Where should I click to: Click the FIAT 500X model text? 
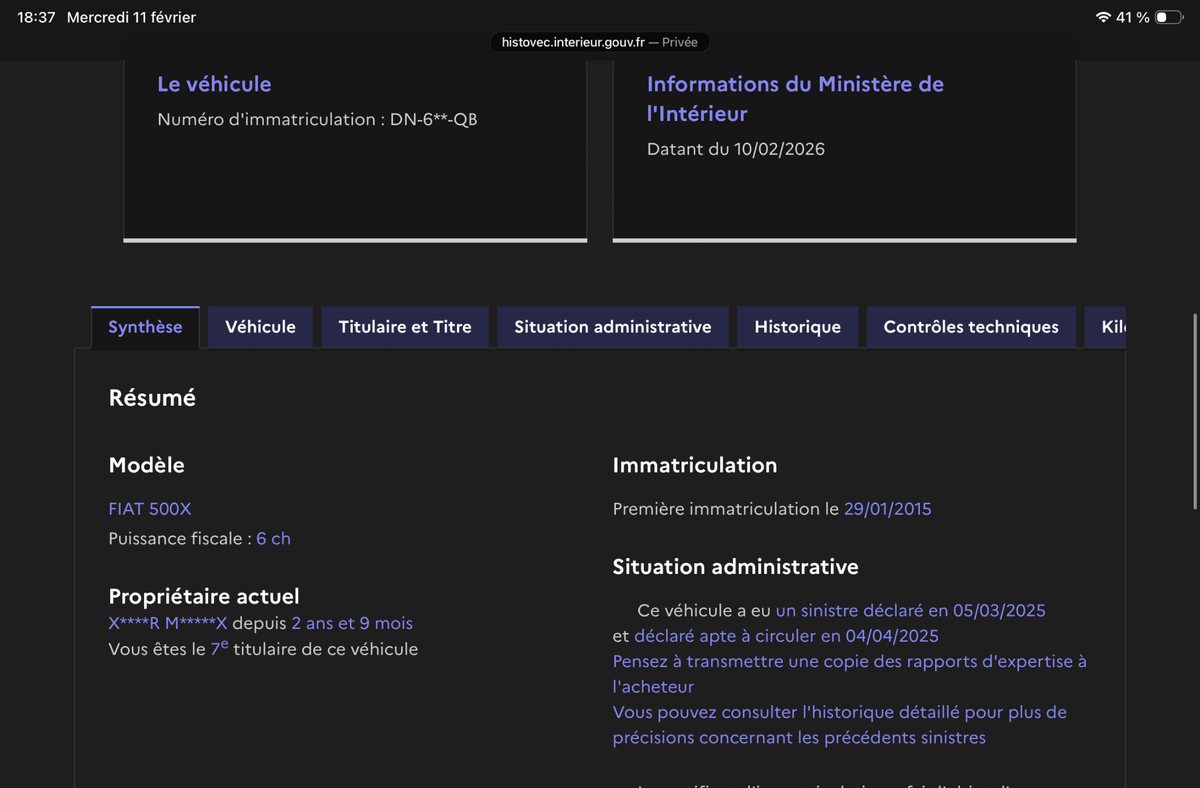point(150,509)
